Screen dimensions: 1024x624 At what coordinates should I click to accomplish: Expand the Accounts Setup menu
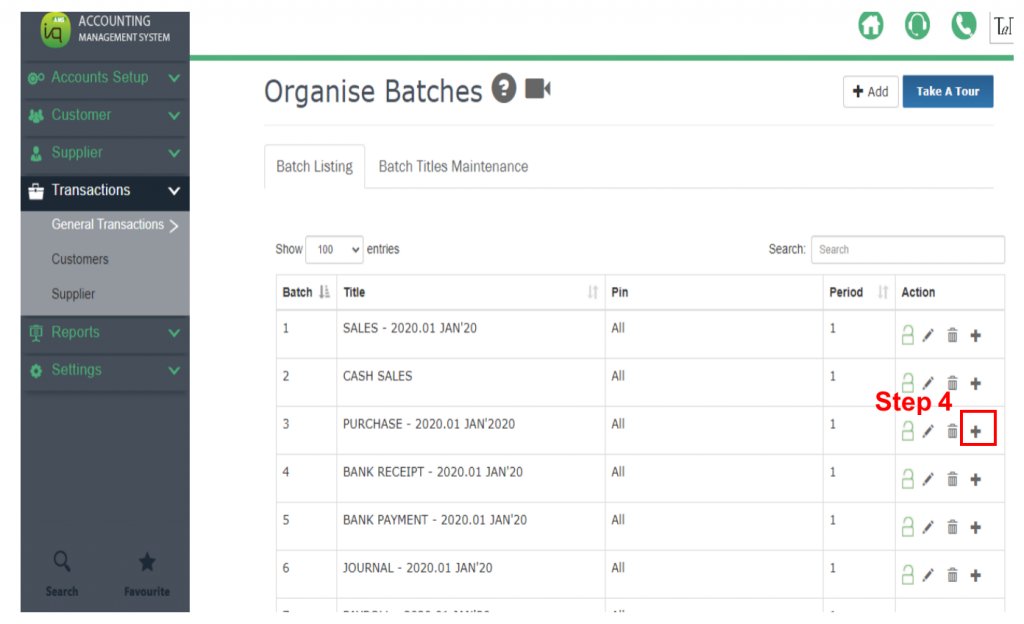coord(105,78)
